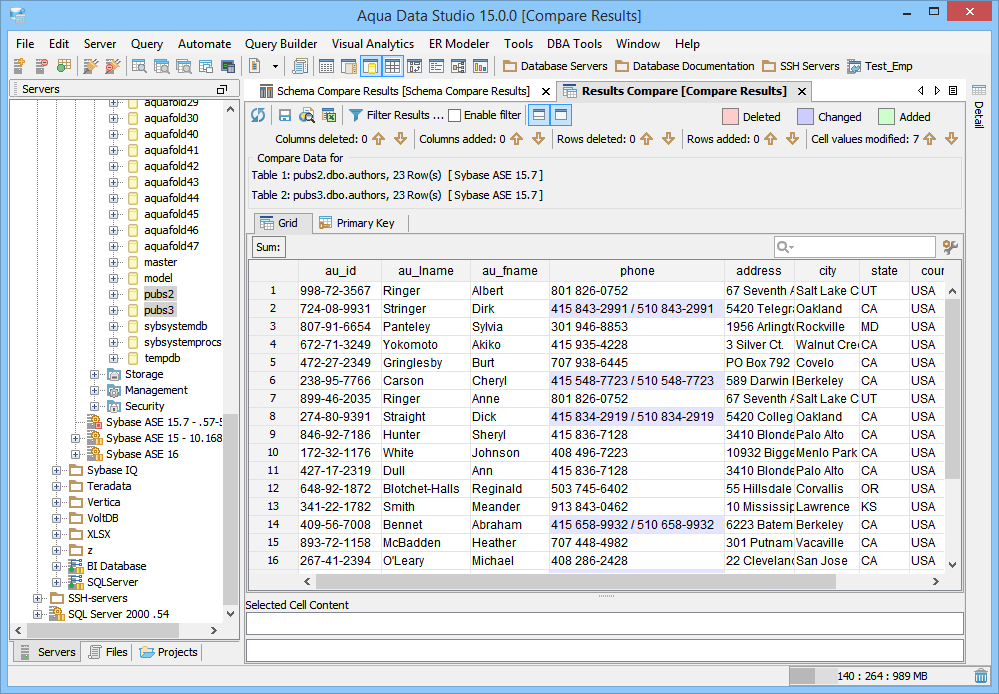This screenshot has width=999, height=694.
Task: Click the export to Excel icon
Action: click(x=329, y=115)
